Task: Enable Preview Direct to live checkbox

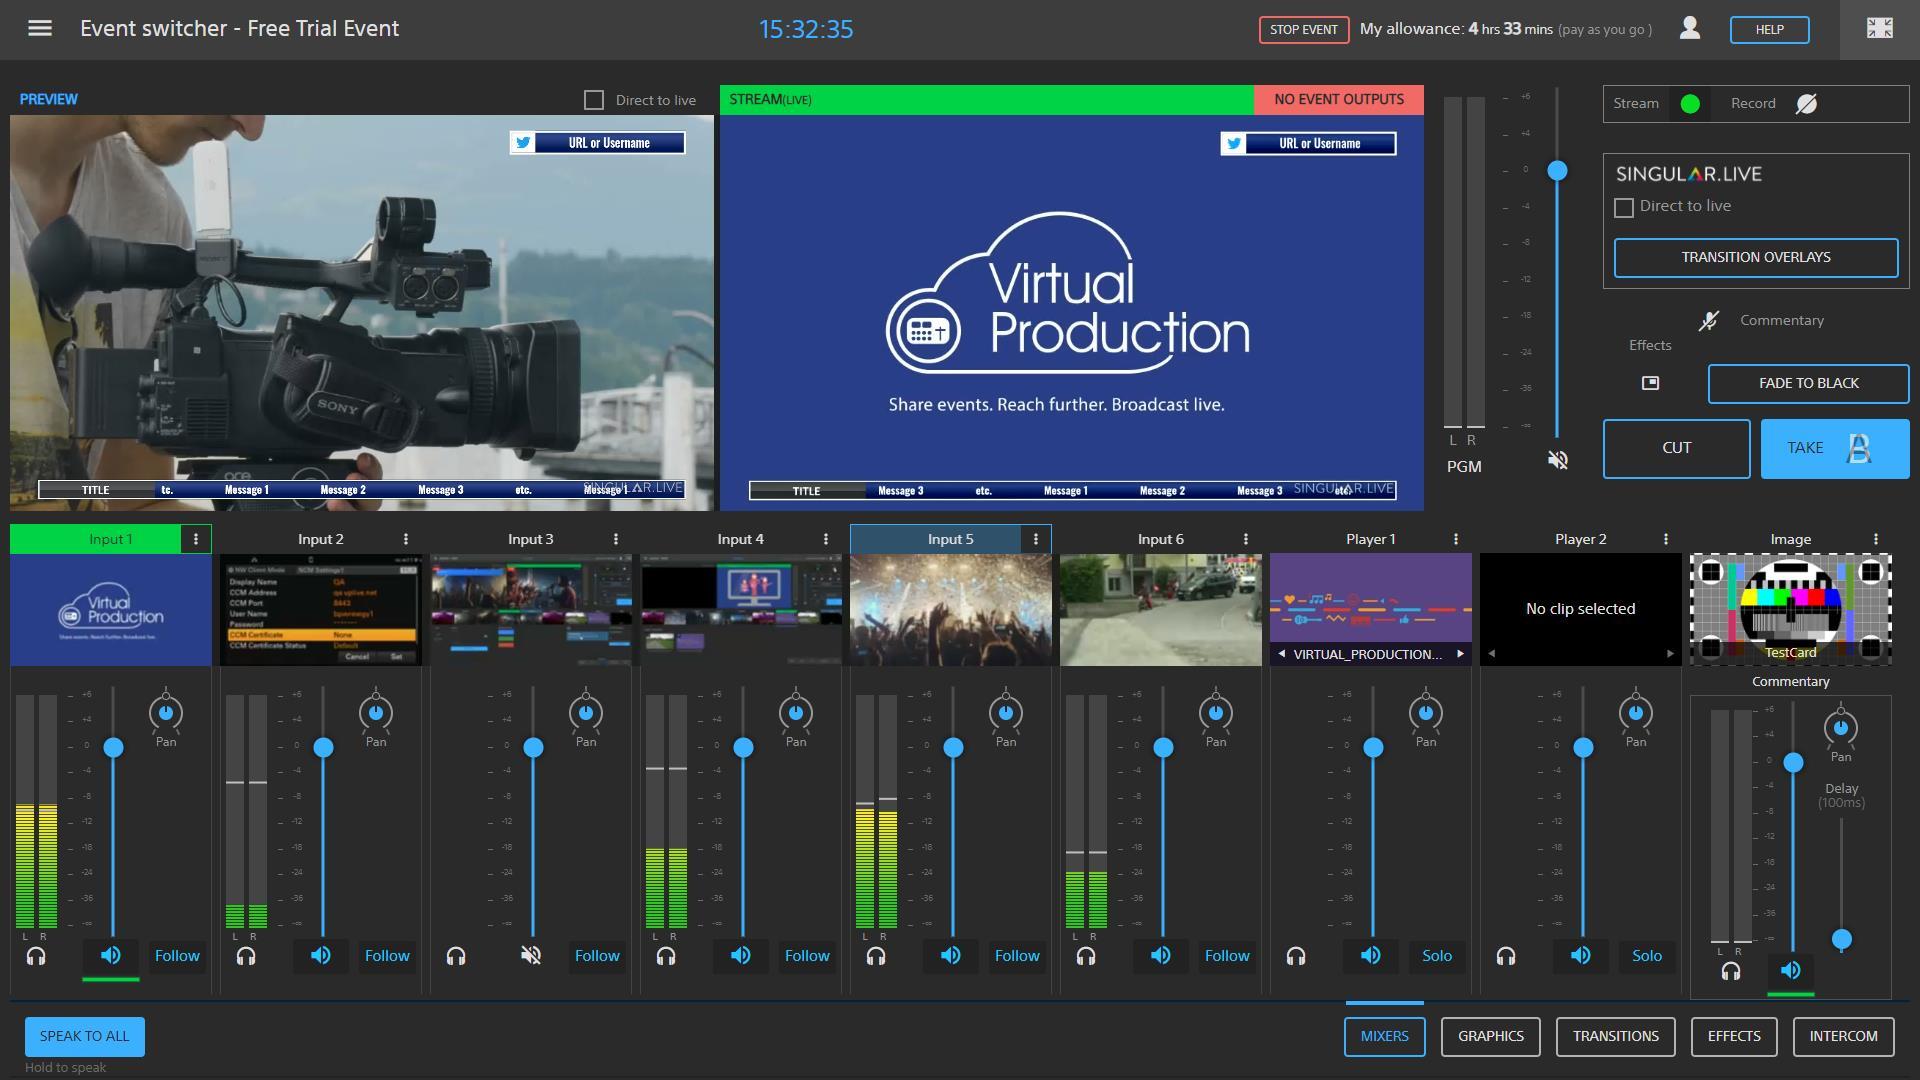Action: pos(594,100)
